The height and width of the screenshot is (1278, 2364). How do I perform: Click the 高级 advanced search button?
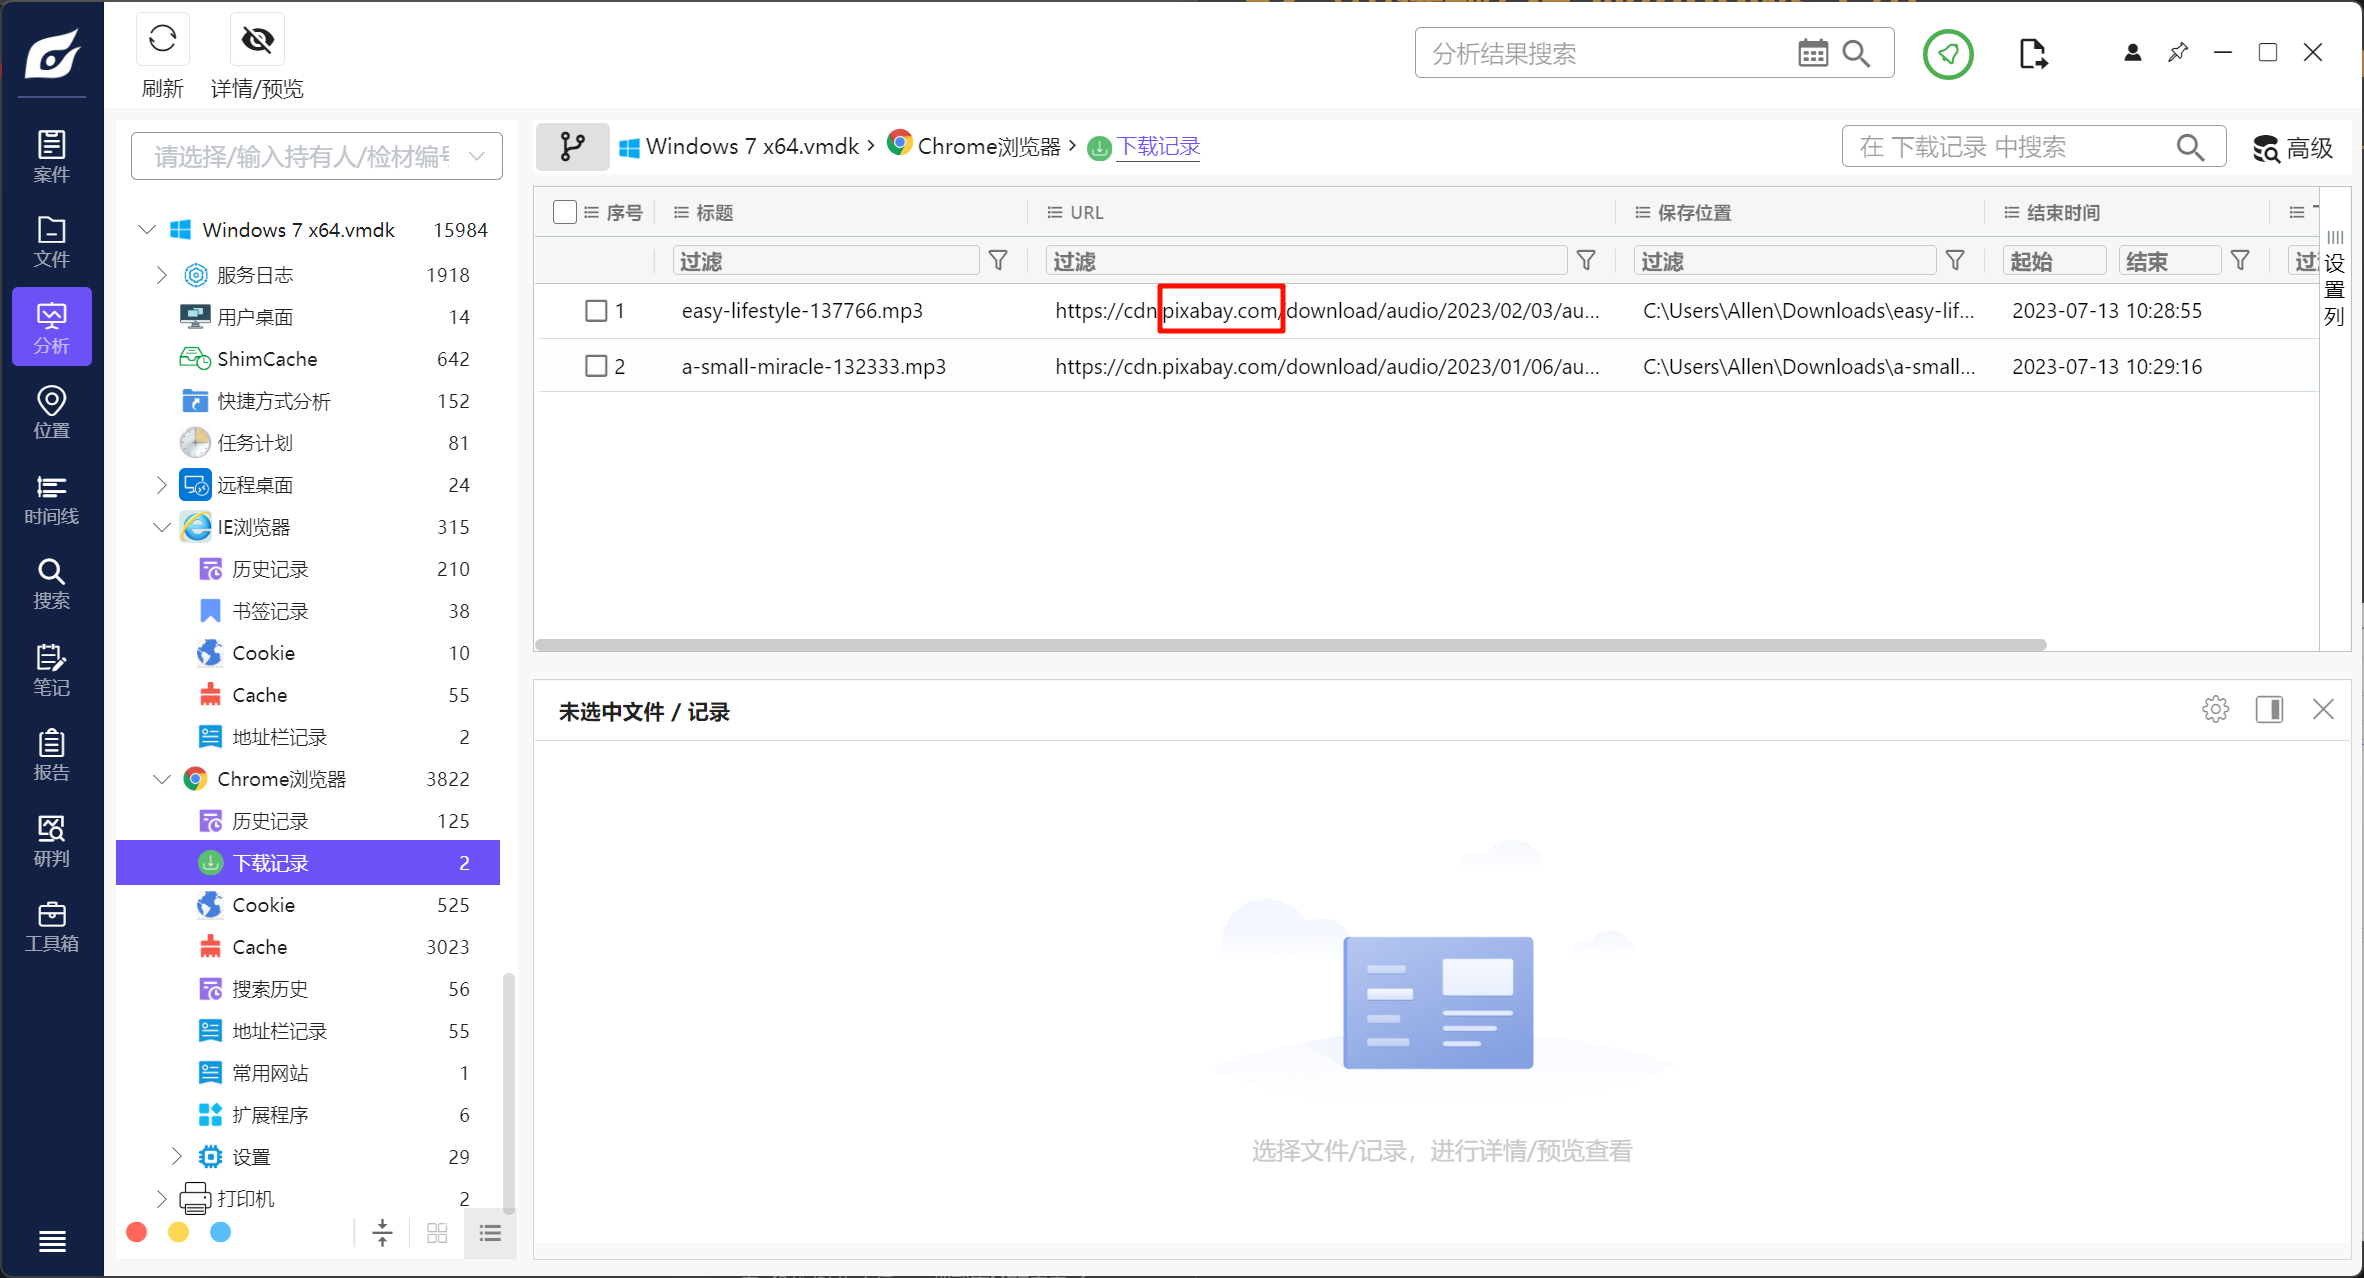coord(2293,148)
